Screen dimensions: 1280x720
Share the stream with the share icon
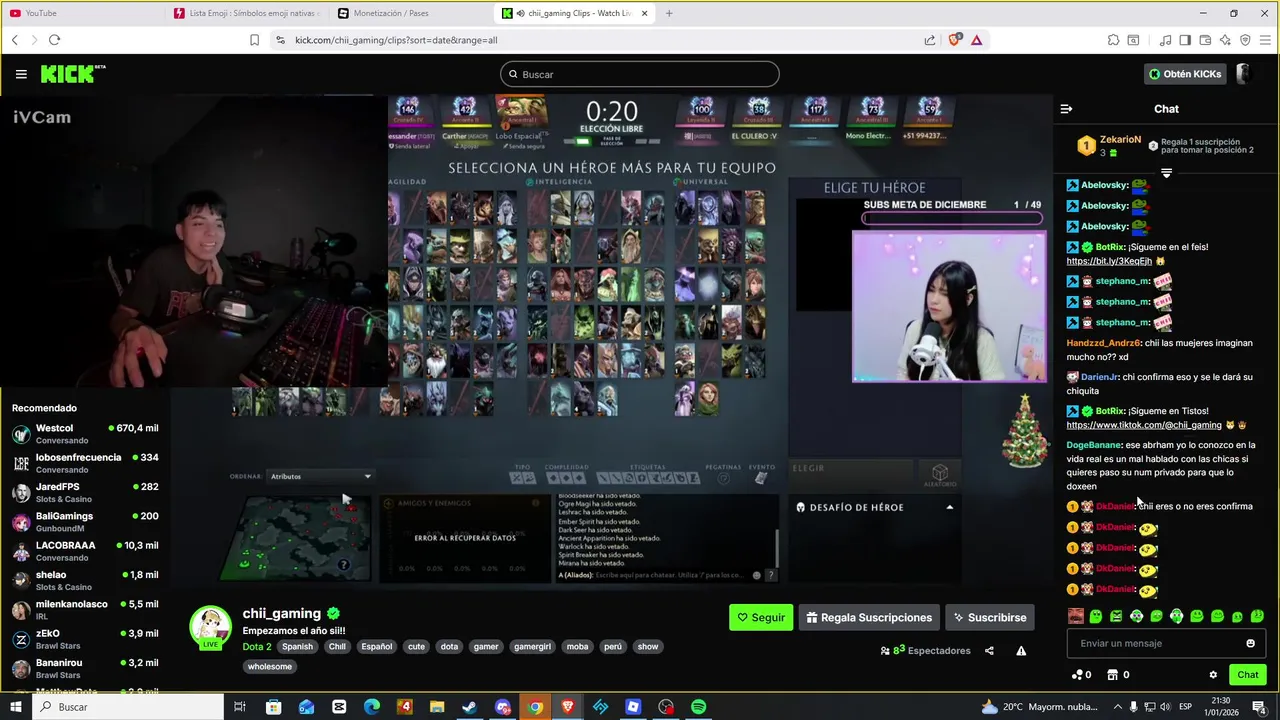click(989, 651)
